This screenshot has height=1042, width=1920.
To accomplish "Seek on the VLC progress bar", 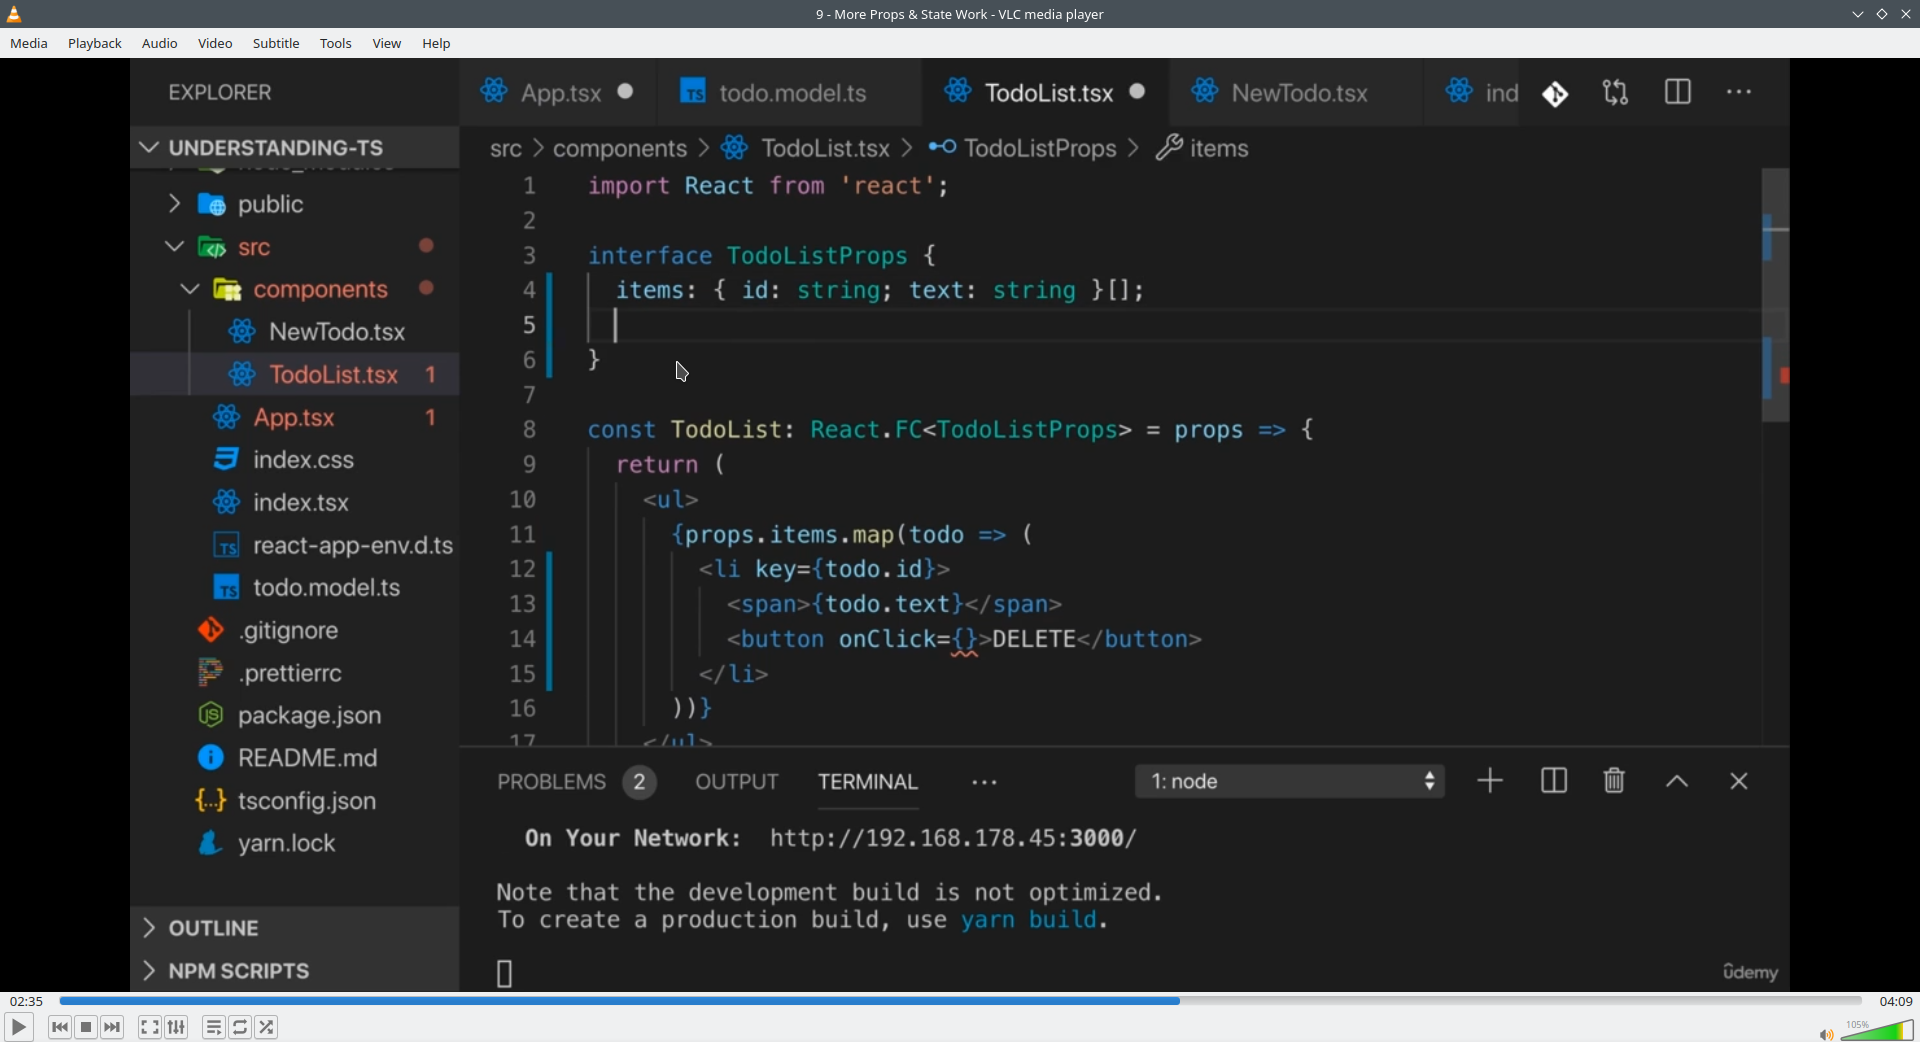I will pos(960,1001).
